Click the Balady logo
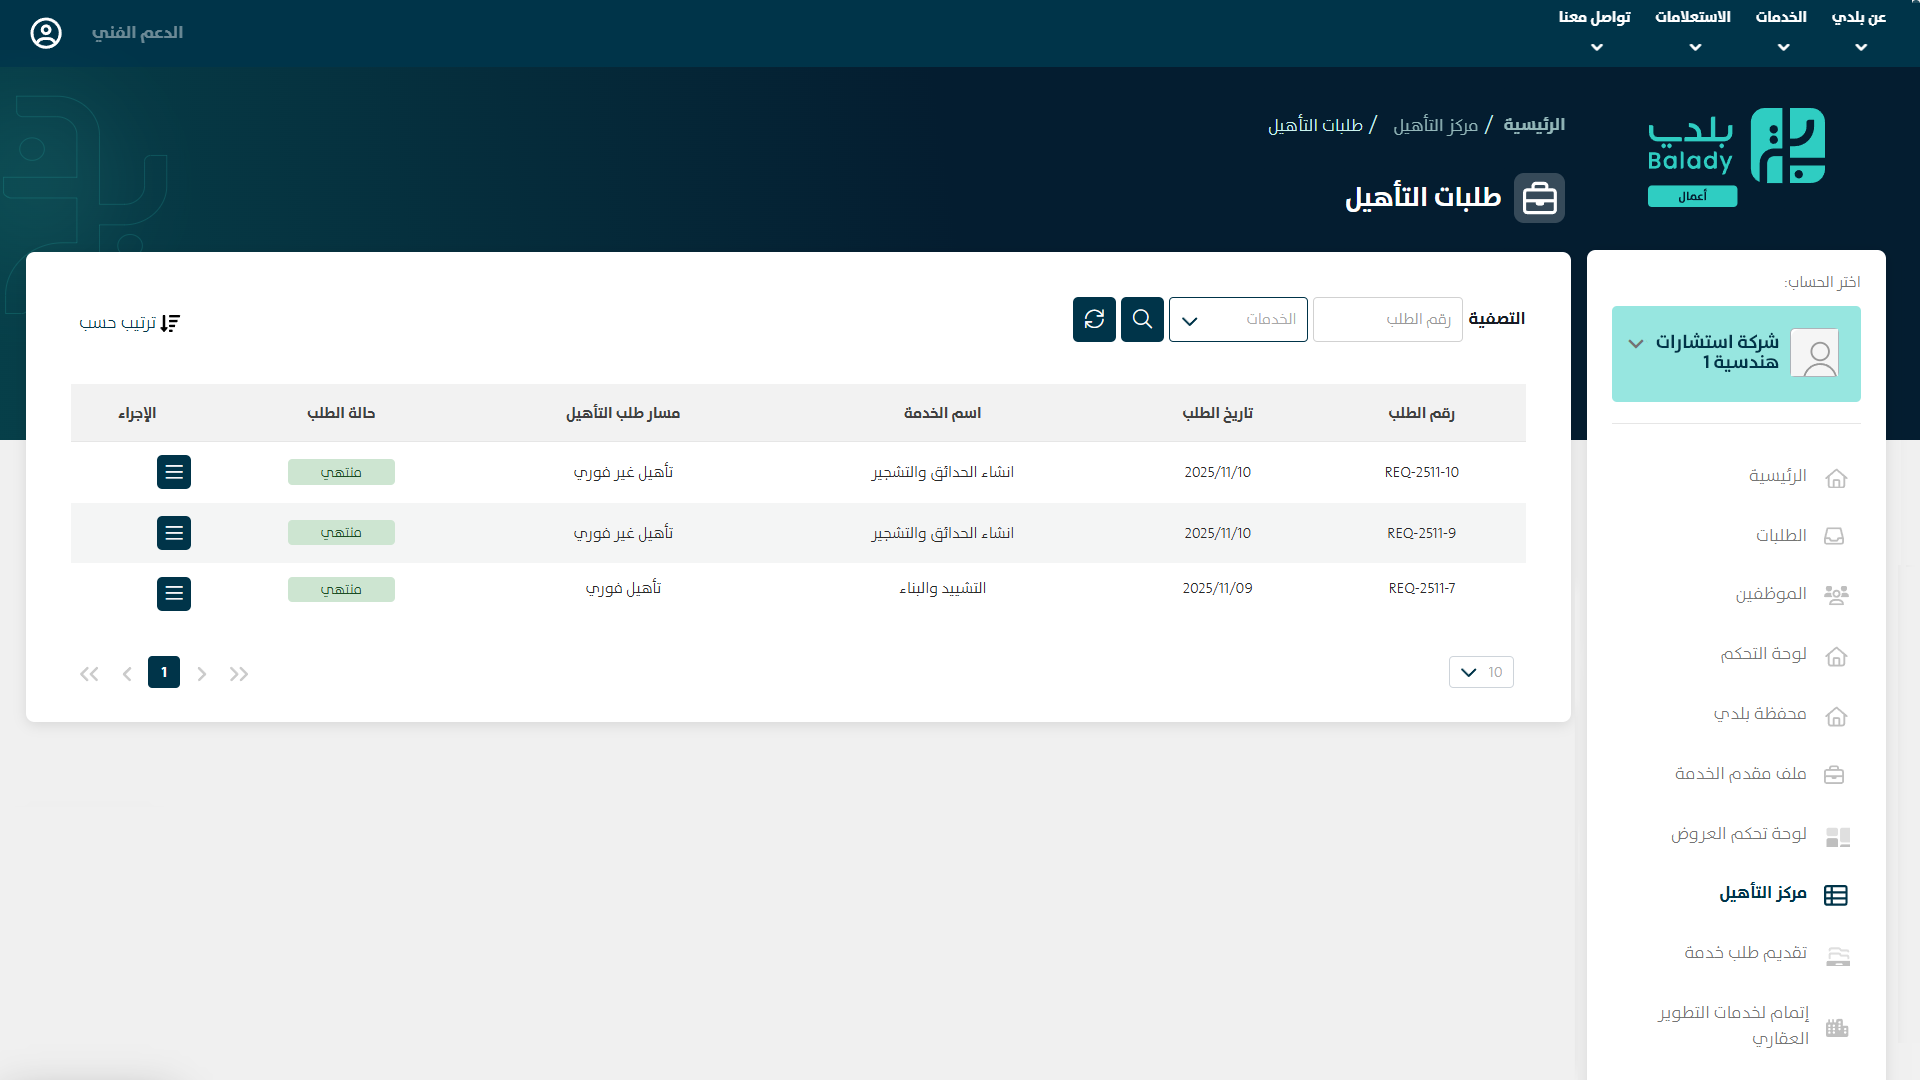The width and height of the screenshot is (1920, 1080). coord(1736,156)
